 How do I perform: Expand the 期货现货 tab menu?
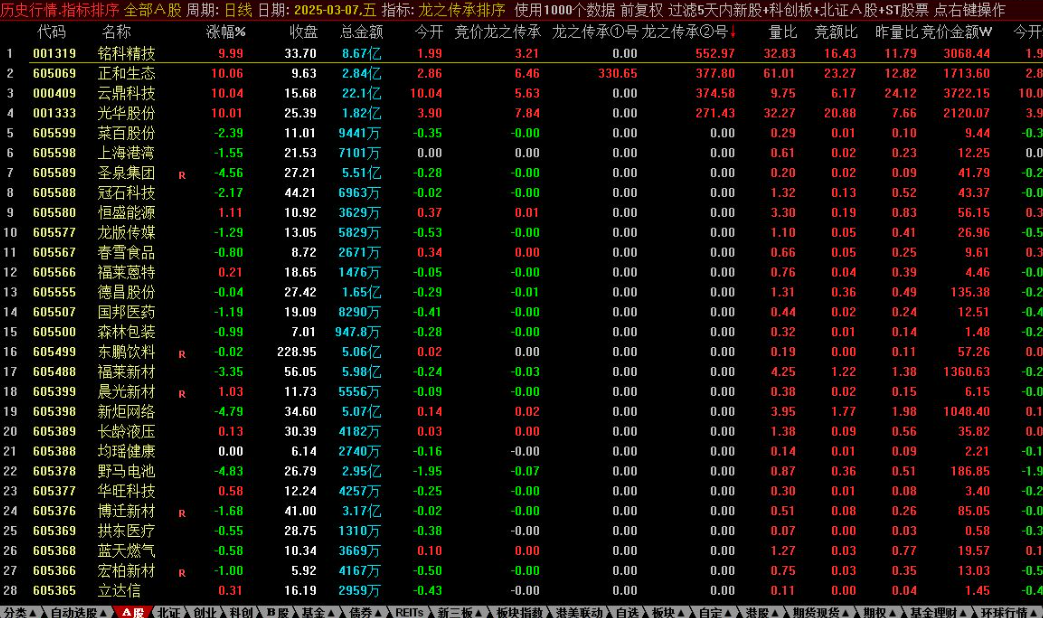(821, 612)
